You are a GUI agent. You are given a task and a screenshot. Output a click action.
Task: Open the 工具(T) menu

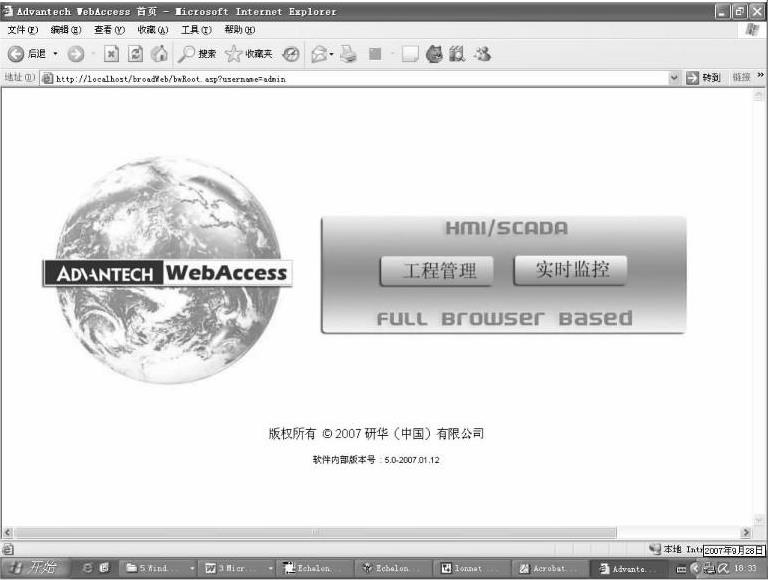(x=196, y=30)
